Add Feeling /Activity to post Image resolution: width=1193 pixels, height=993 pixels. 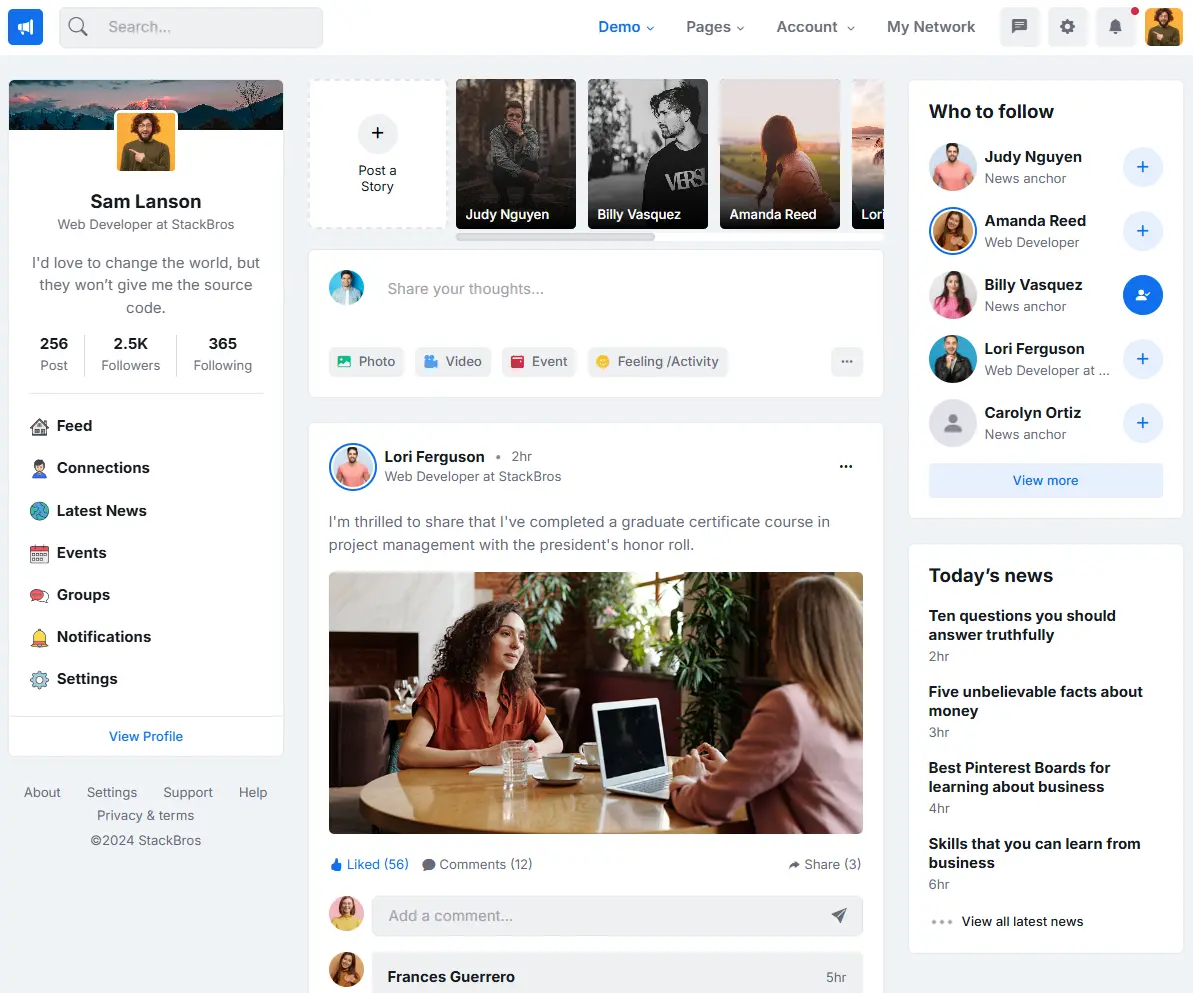click(x=657, y=361)
